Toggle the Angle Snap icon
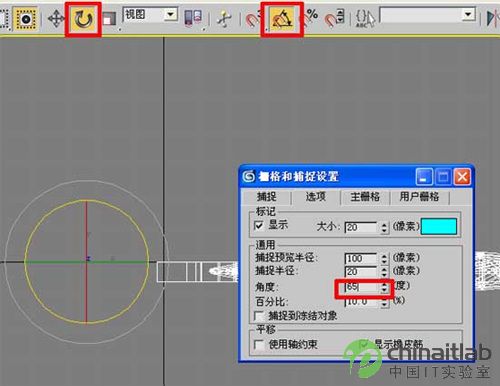The width and height of the screenshot is (500, 386). click(282, 19)
